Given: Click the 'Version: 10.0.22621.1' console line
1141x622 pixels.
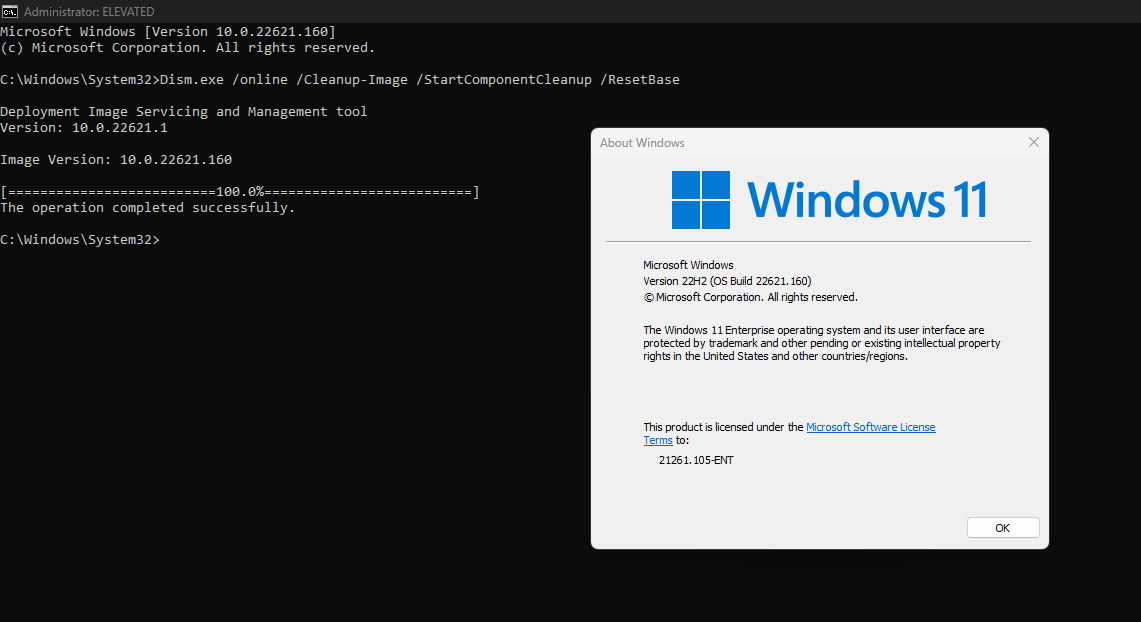Looking at the screenshot, I should pos(84,127).
